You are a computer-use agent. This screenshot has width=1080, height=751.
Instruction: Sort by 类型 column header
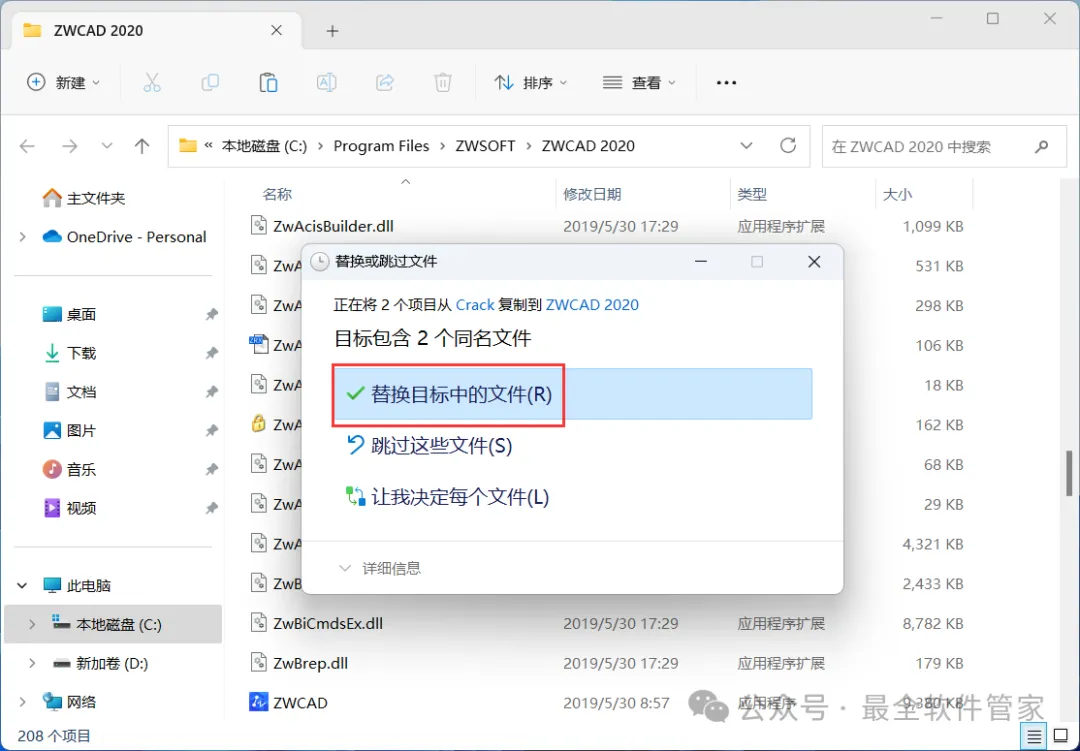point(752,195)
